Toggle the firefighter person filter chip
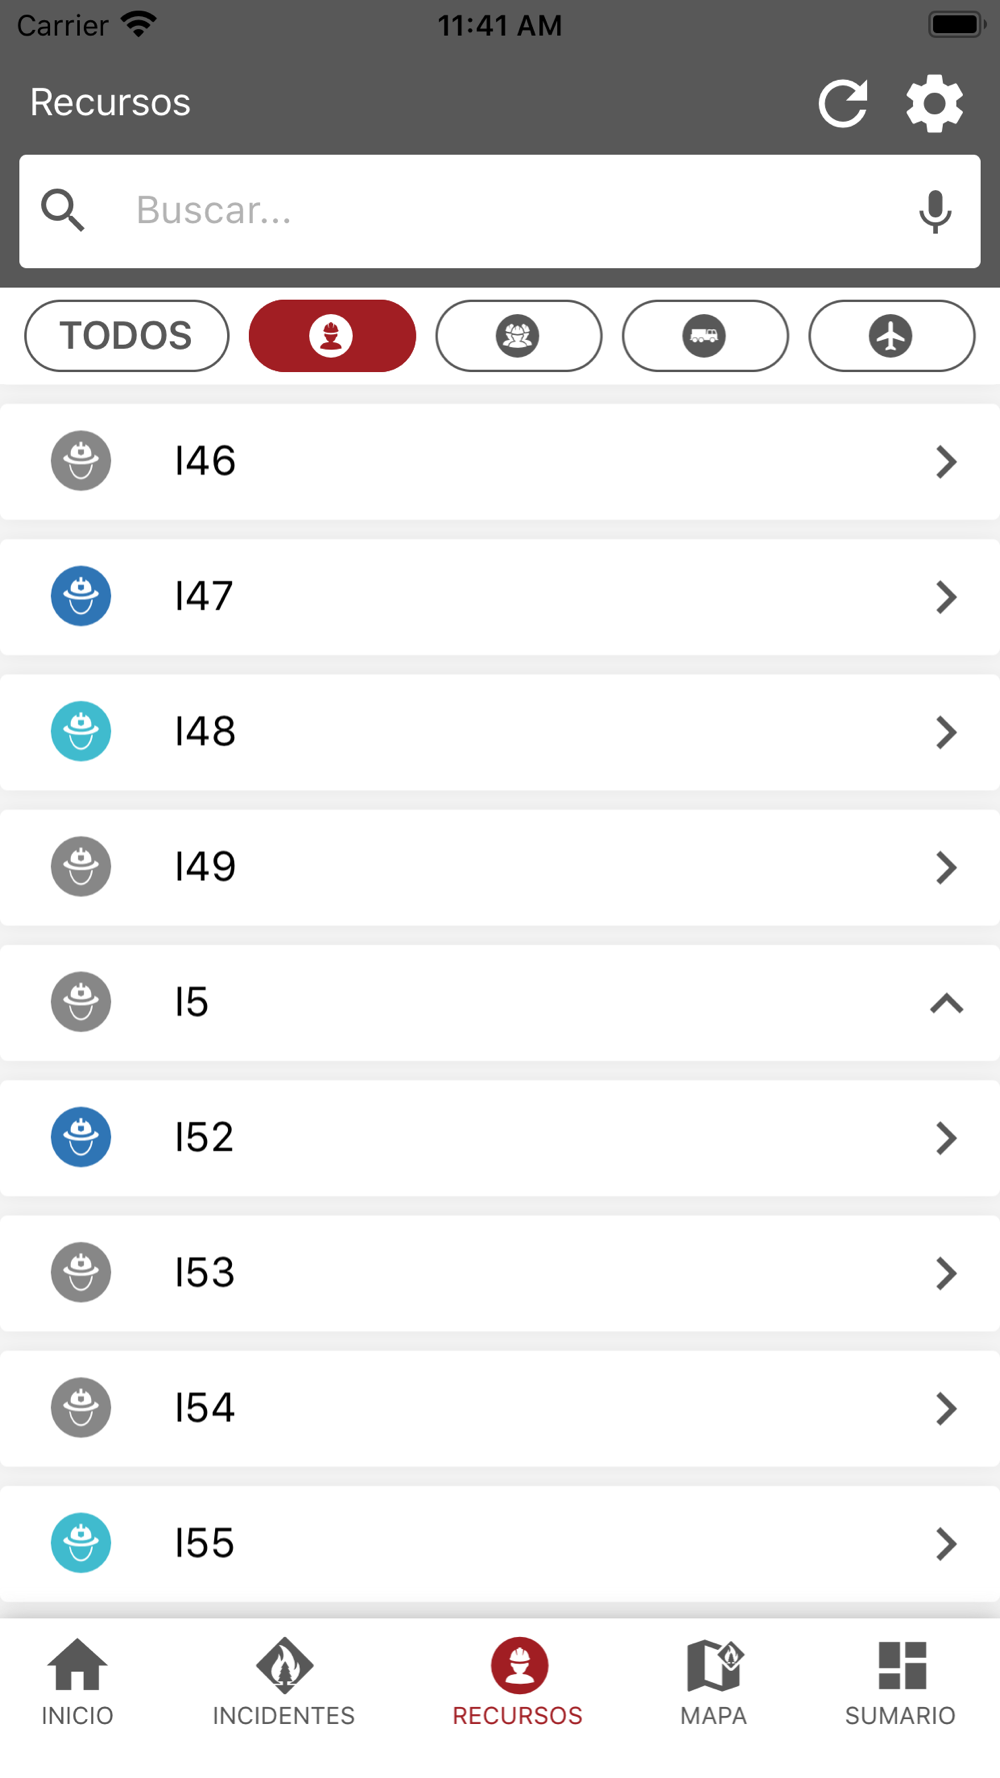 click(x=332, y=336)
